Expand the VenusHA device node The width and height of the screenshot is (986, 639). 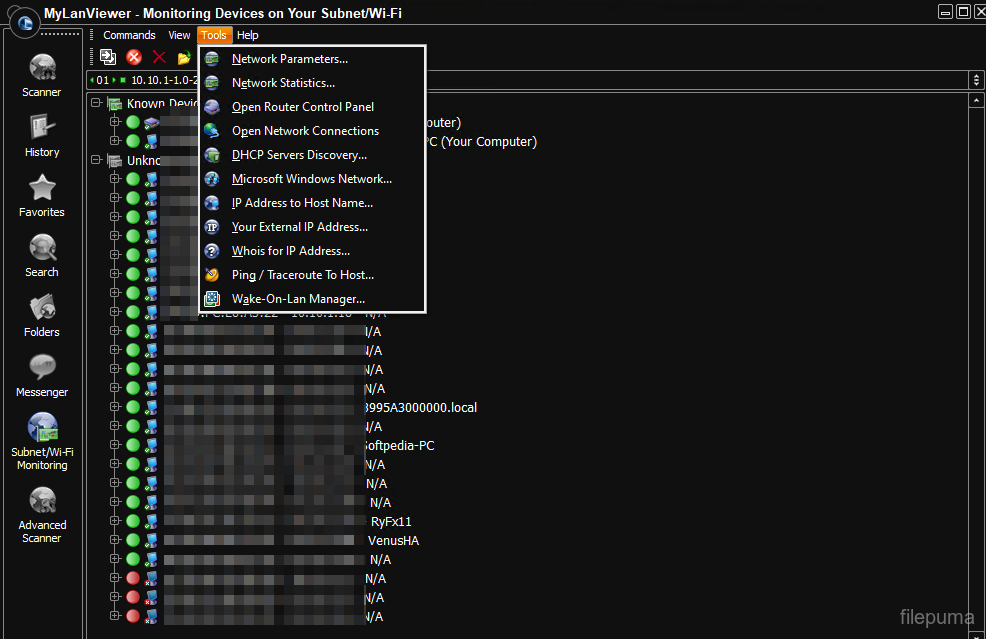pos(115,540)
